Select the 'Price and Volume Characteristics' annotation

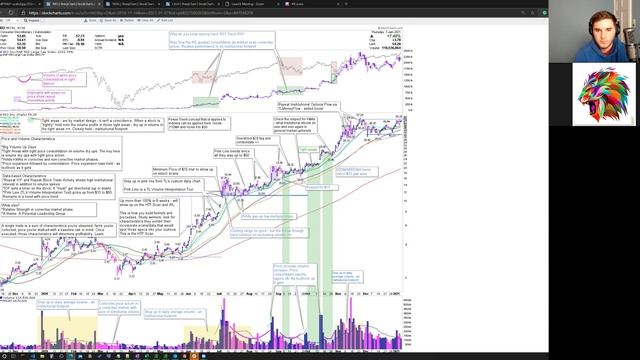pyautogui.click(x=61, y=153)
